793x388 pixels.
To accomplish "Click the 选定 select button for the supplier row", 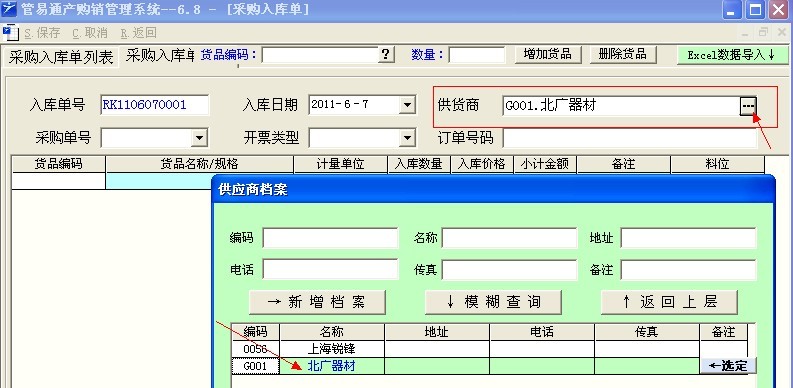I will pyautogui.click(x=728, y=366).
